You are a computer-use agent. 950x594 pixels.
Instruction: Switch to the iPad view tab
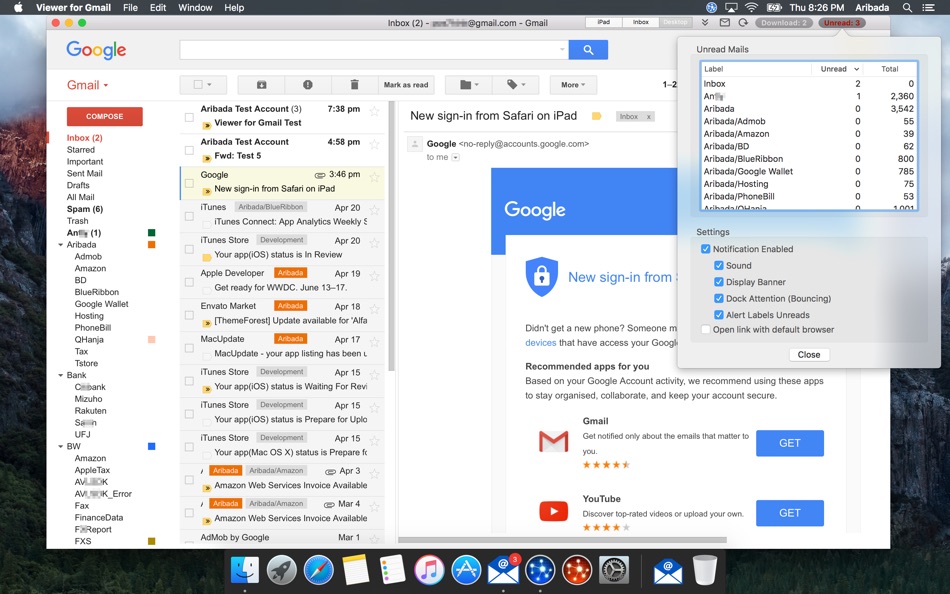point(603,22)
